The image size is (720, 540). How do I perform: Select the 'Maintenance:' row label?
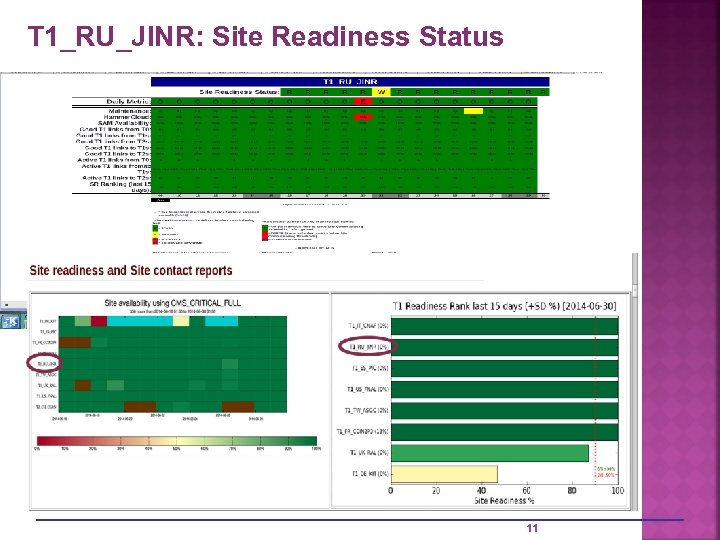(129, 111)
